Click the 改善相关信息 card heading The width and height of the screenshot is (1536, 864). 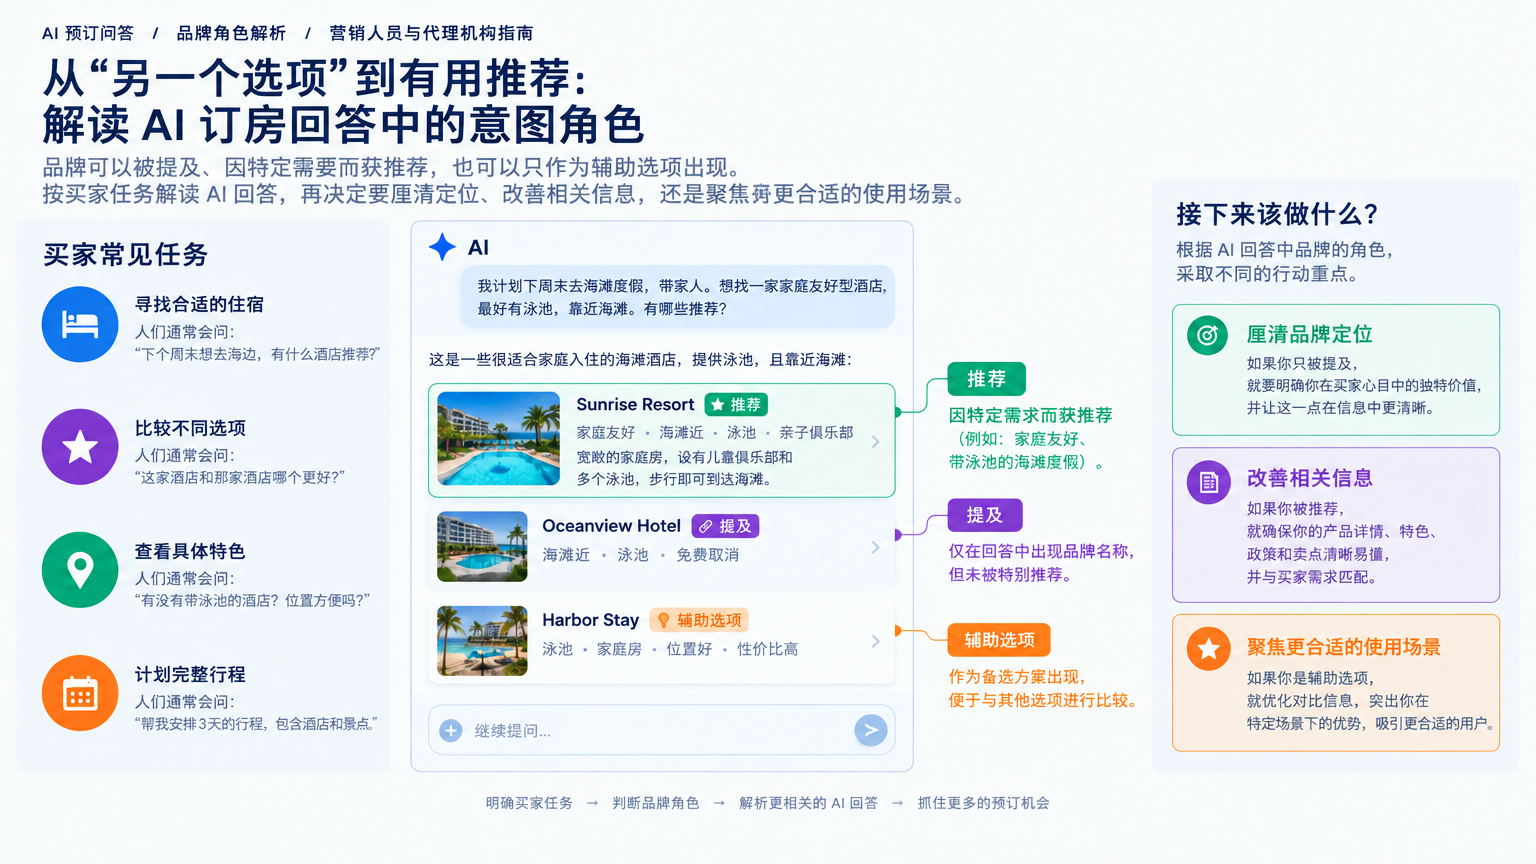click(x=1309, y=478)
